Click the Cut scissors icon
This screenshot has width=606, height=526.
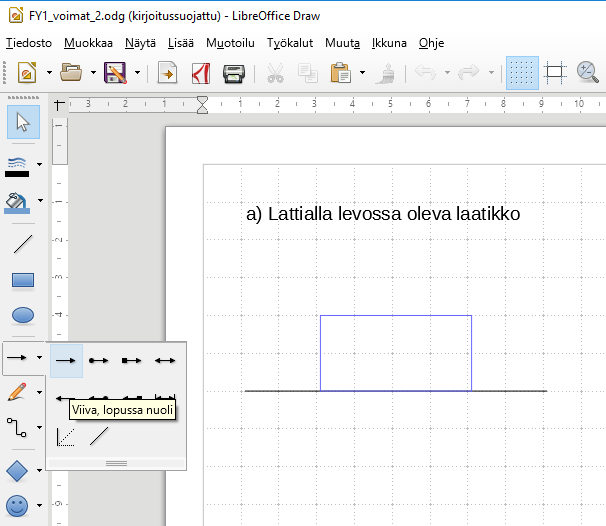[x=275, y=73]
